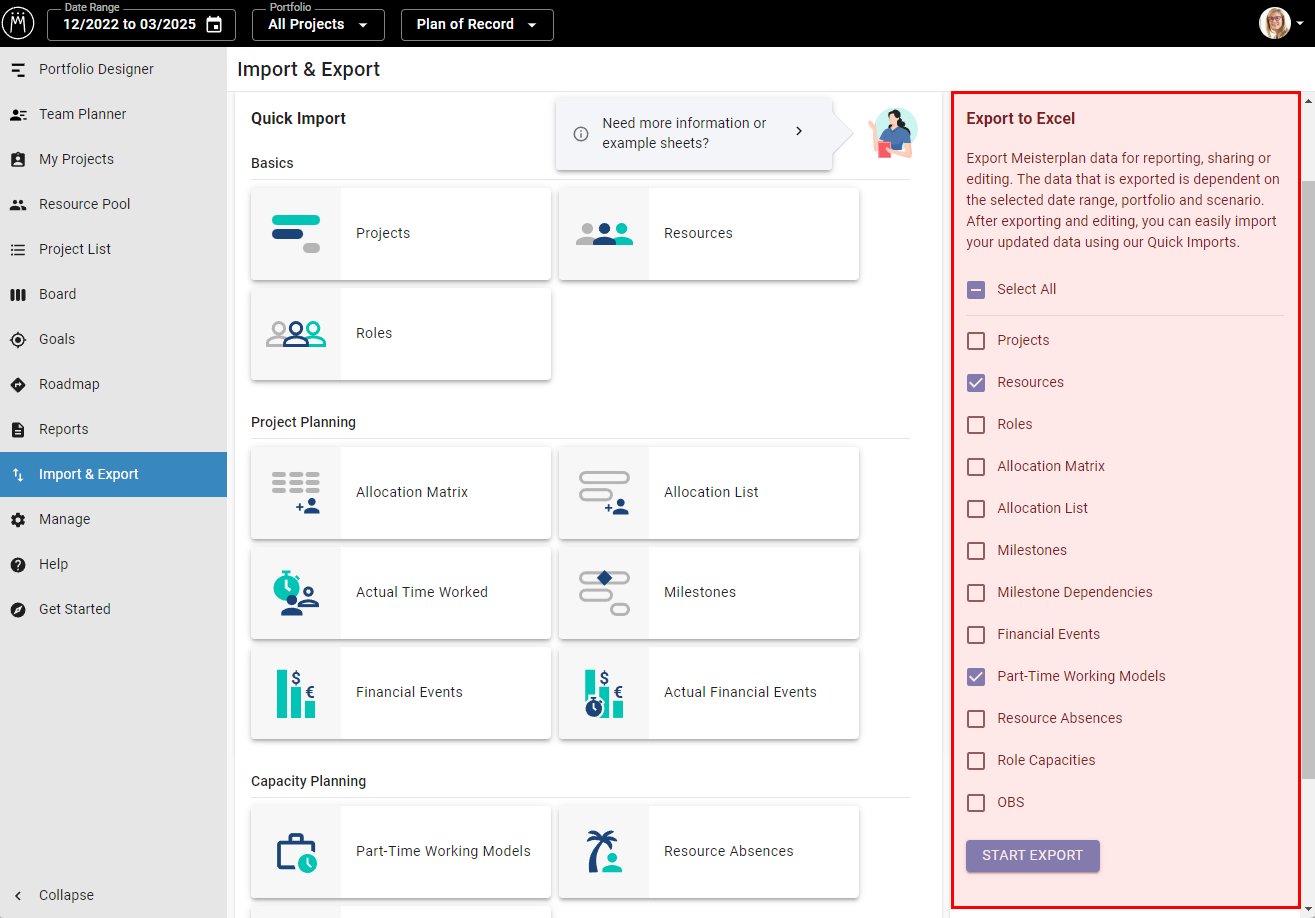Viewport: 1315px width, 918px height.
Task: Open user profile avatar
Action: click(x=1274, y=23)
